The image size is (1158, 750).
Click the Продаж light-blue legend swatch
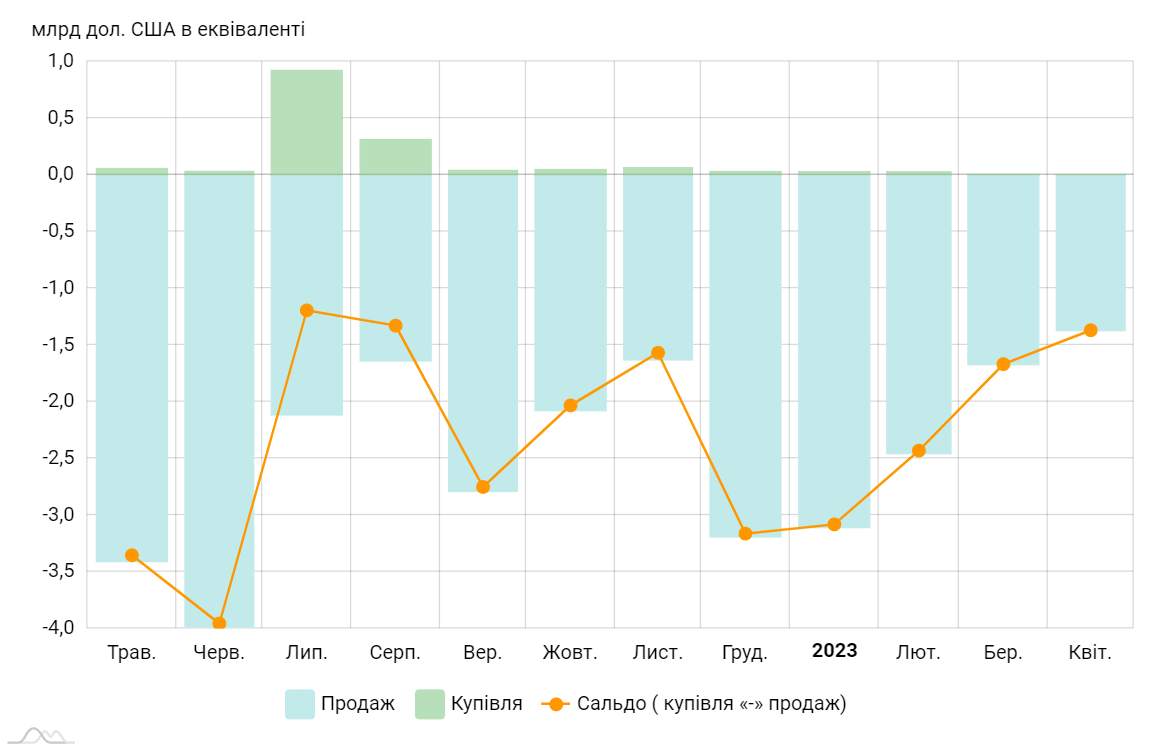tap(300, 704)
